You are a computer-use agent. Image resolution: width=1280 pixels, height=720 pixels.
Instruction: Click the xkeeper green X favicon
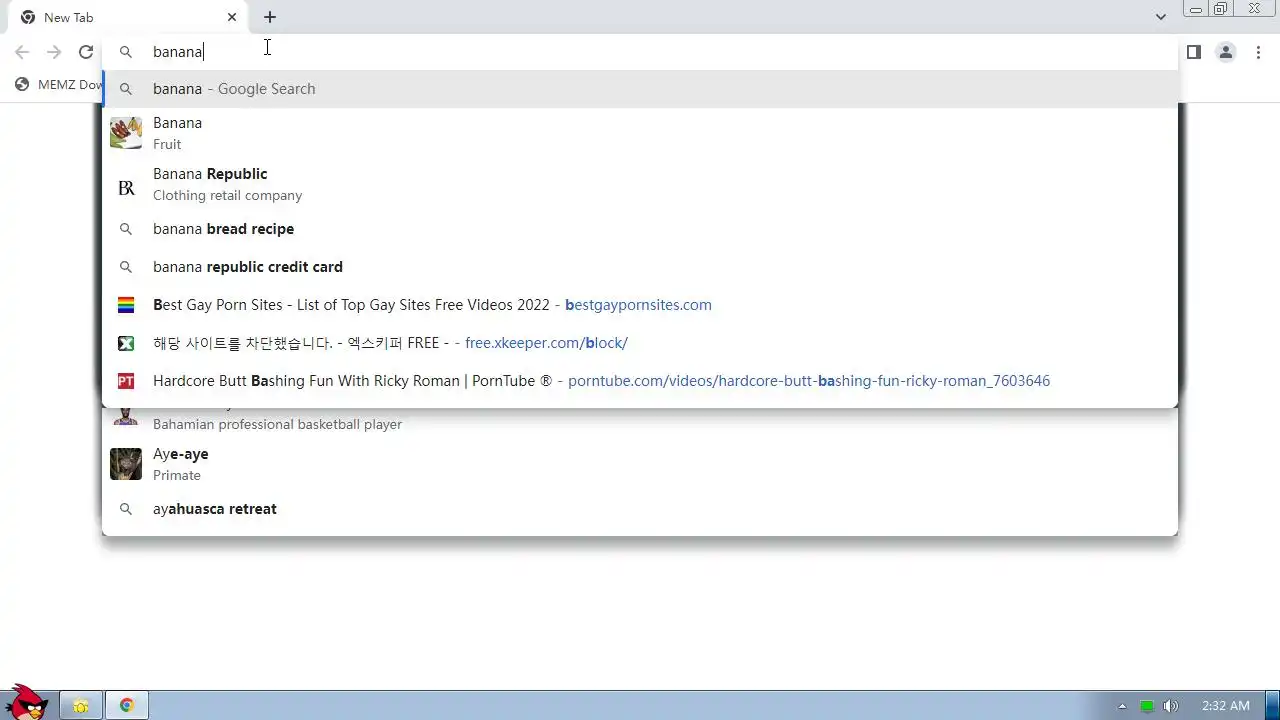pos(126,343)
